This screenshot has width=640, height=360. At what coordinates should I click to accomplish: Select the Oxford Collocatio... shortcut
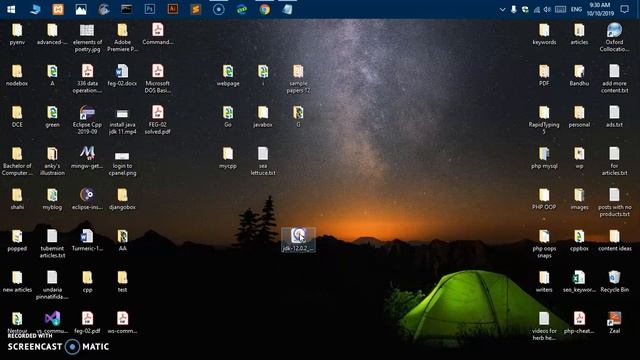click(614, 38)
